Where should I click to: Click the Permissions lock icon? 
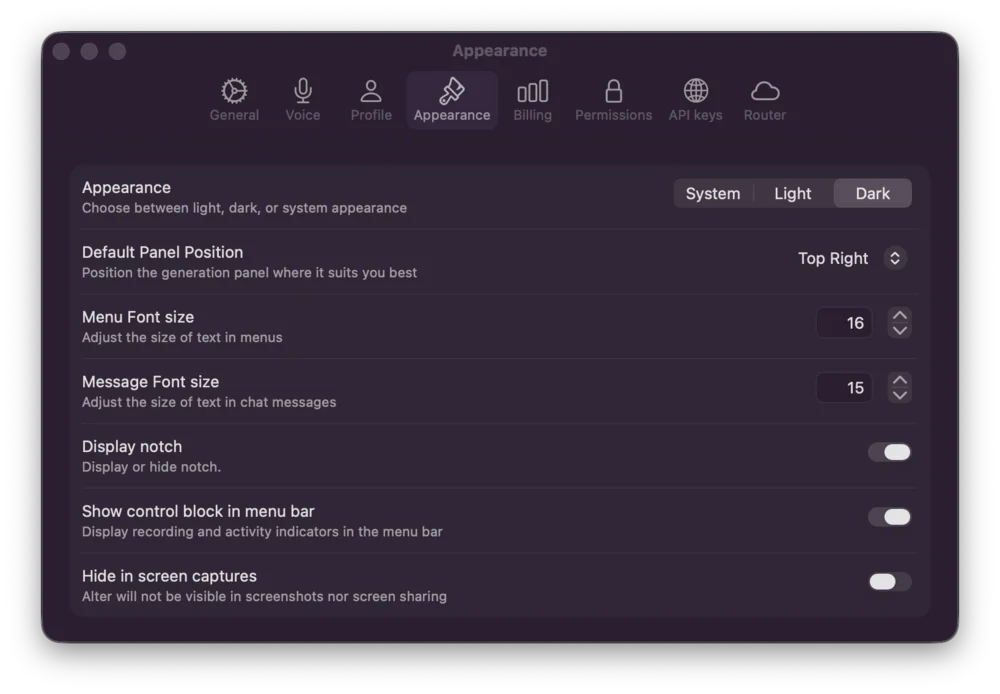[613, 90]
